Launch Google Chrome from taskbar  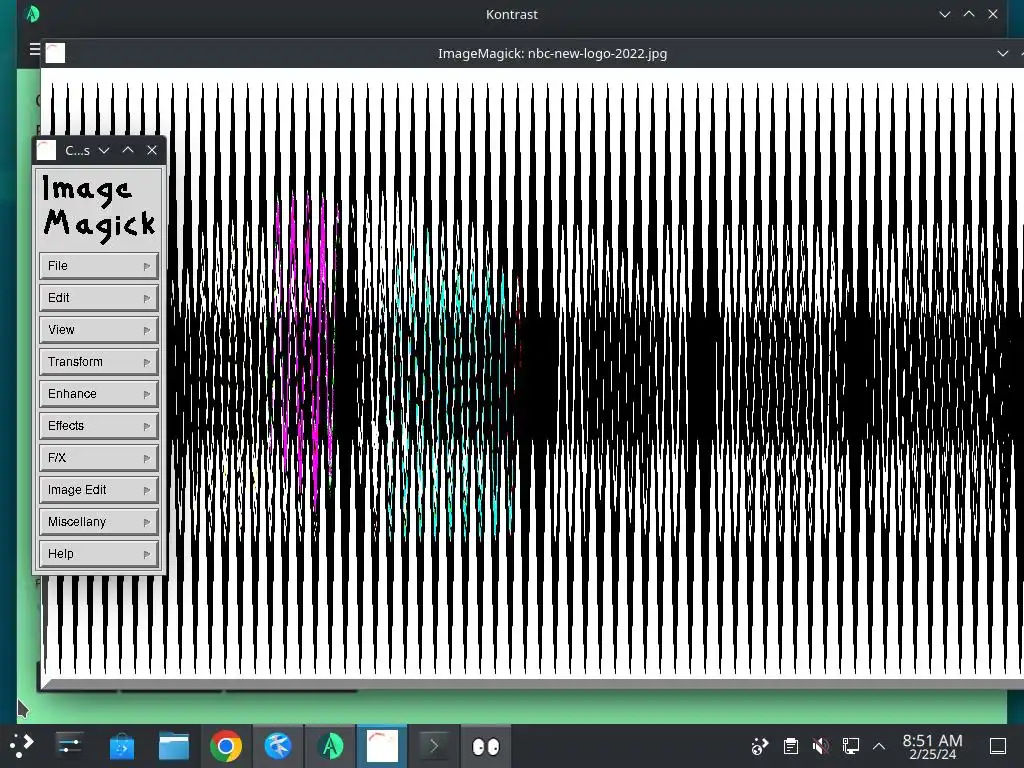(x=226, y=746)
